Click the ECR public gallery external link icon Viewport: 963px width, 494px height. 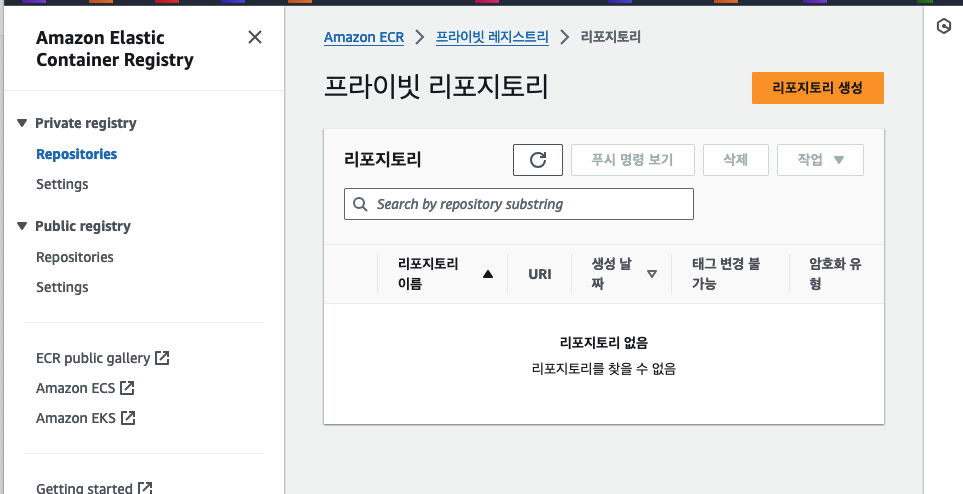point(162,358)
